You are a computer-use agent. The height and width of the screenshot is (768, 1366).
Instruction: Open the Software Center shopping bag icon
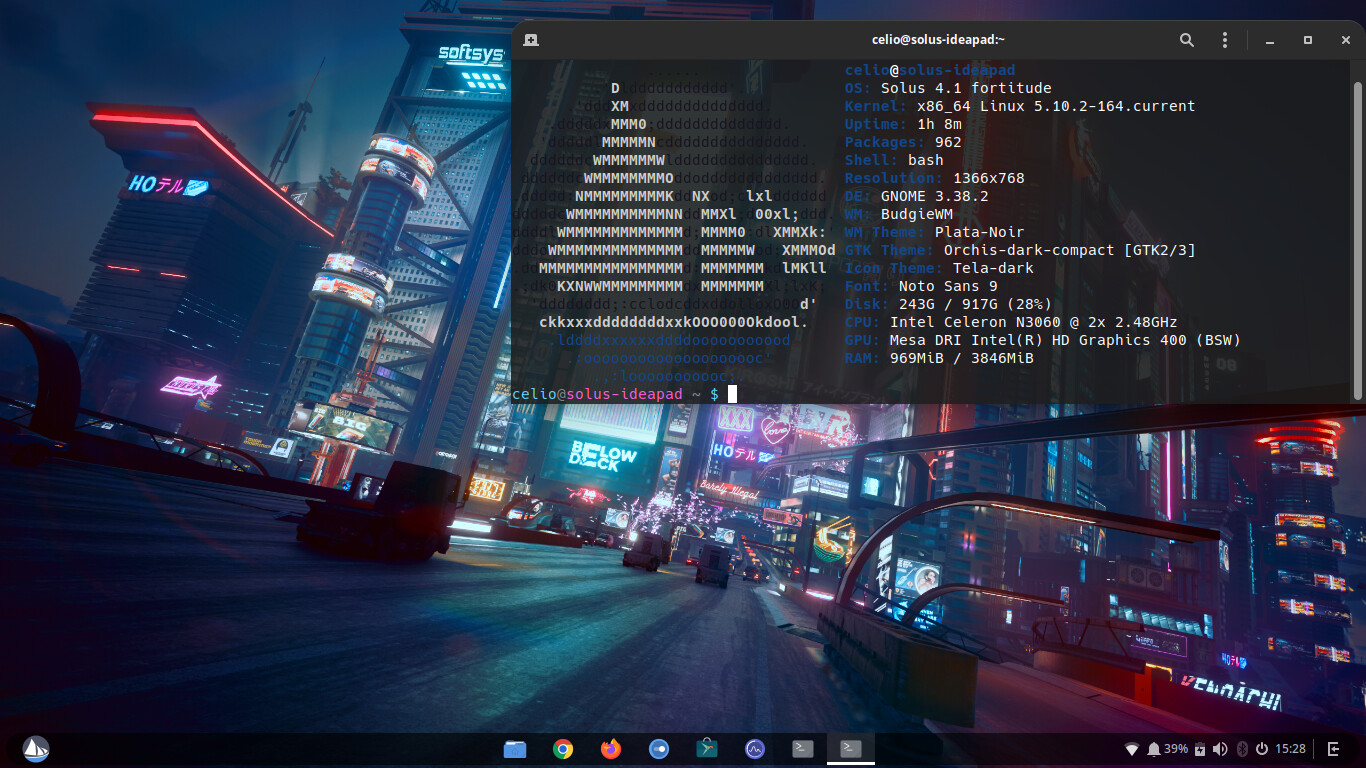pyautogui.click(x=707, y=748)
